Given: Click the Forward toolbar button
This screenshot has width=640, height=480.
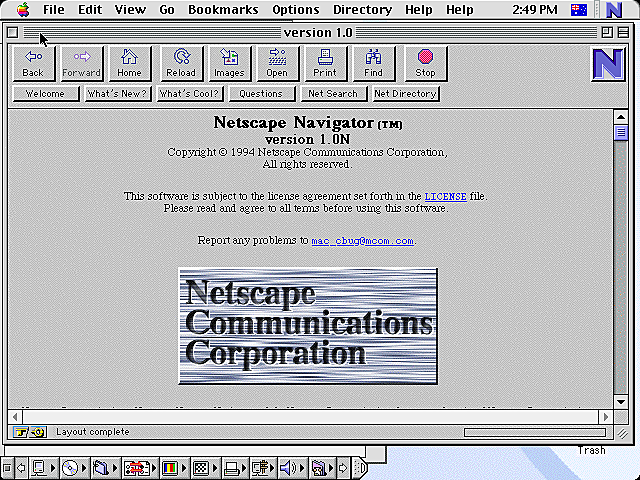Looking at the screenshot, I should pos(82,64).
